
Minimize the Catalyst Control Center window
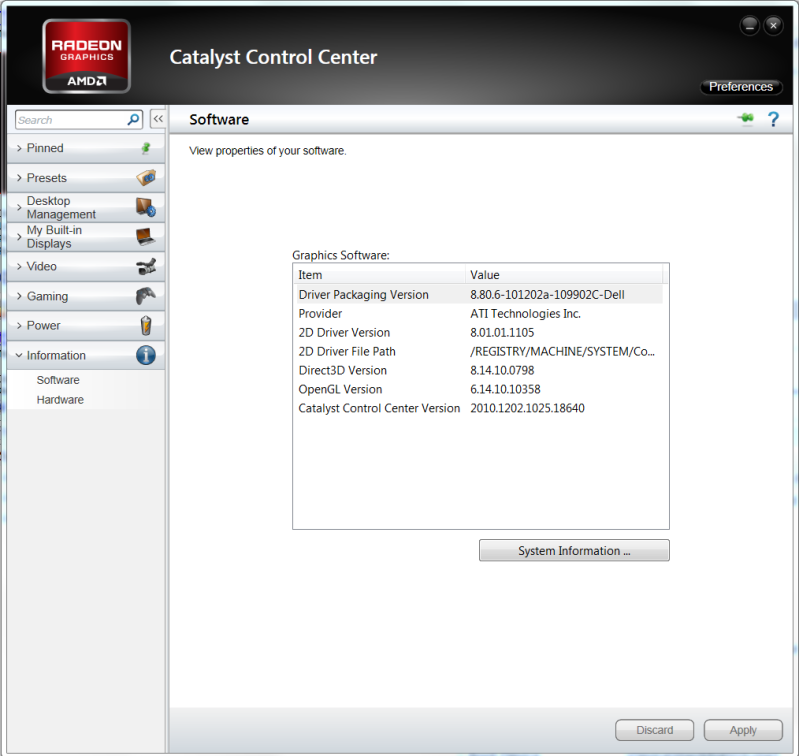[749, 25]
